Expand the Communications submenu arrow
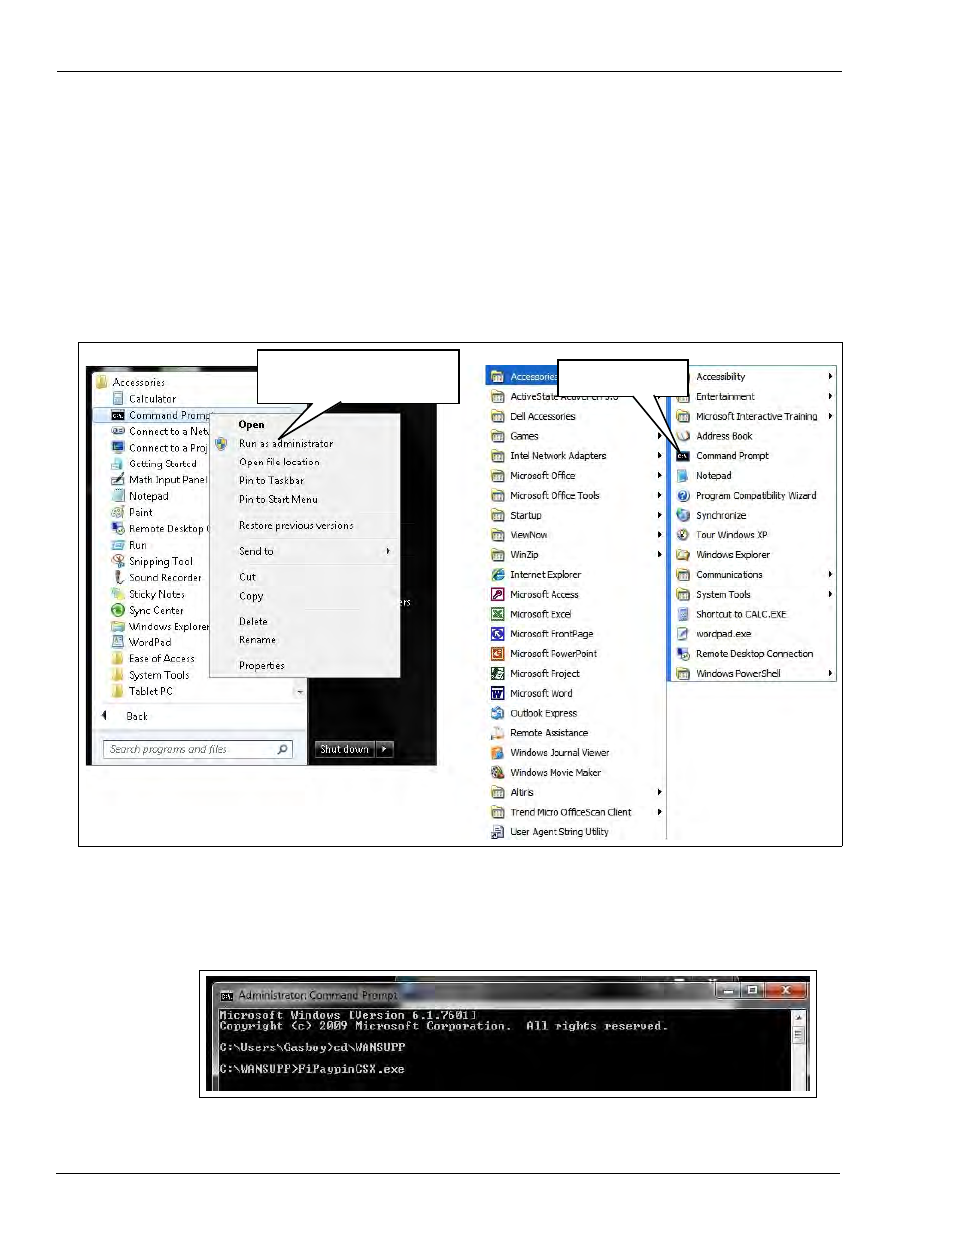The image size is (954, 1235). pyautogui.click(x=830, y=575)
